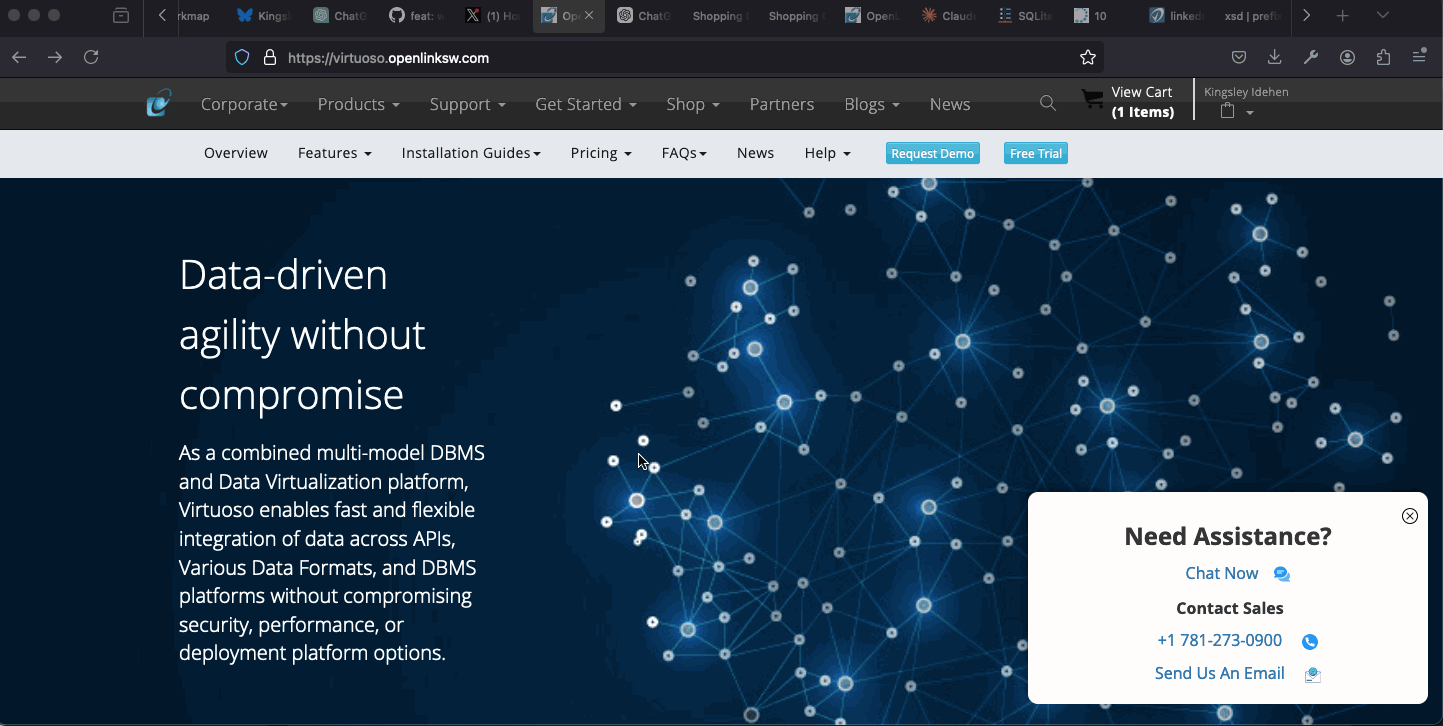Bookmark this page with the star icon
The height and width of the screenshot is (726, 1443).
(x=1088, y=58)
